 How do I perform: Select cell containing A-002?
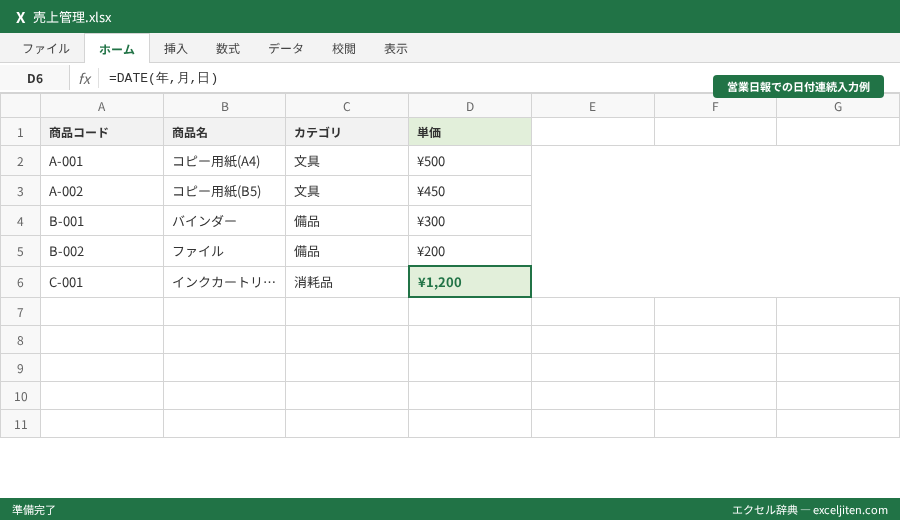pos(102,191)
